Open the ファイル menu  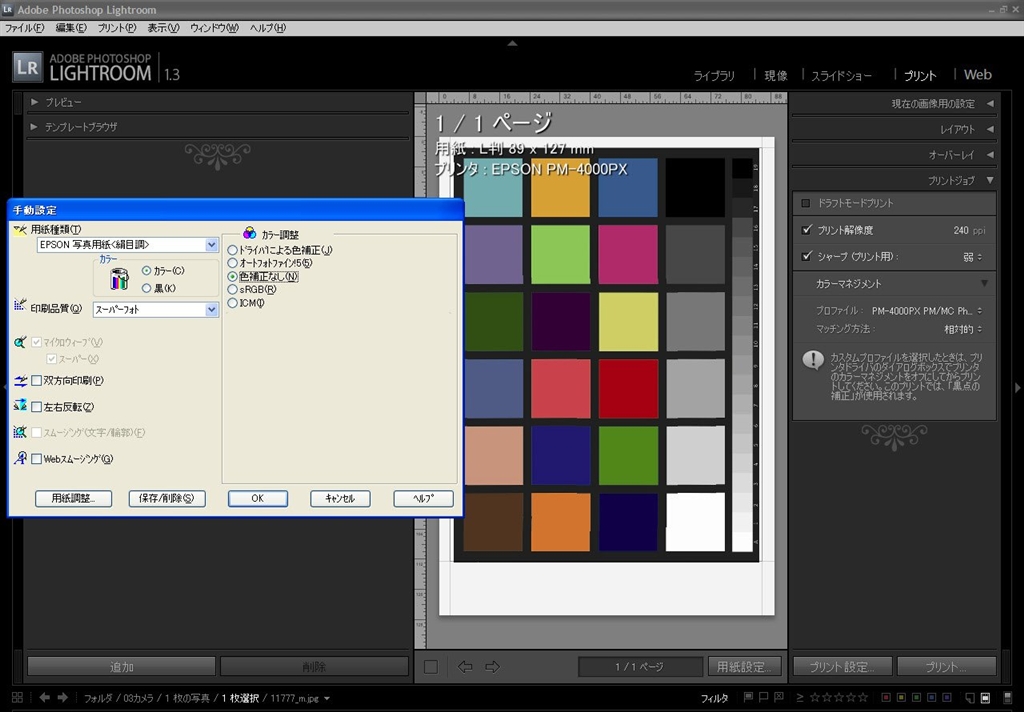click(x=24, y=28)
